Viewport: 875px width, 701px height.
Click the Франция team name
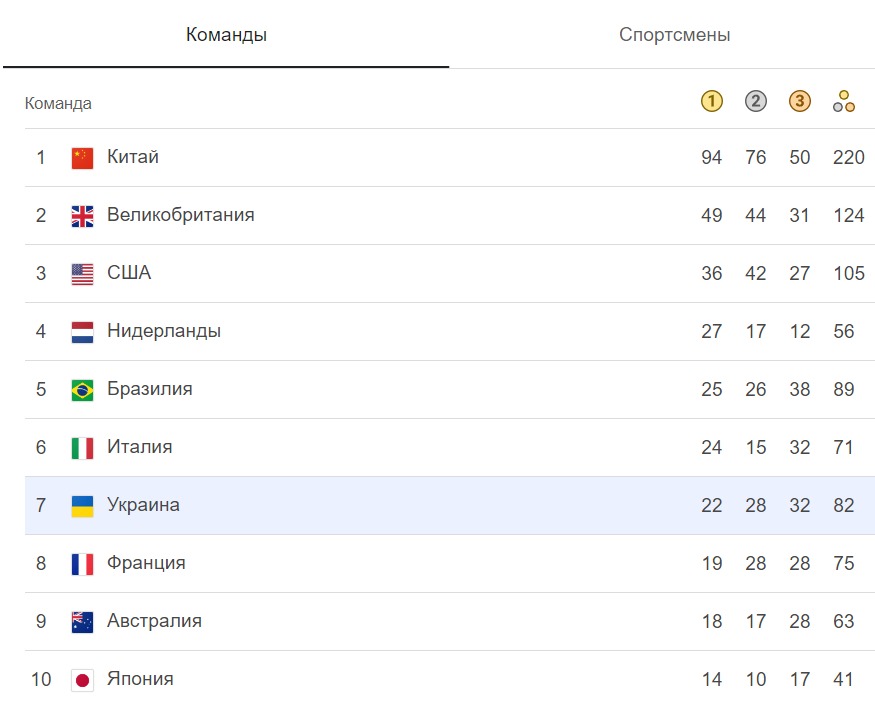146,563
